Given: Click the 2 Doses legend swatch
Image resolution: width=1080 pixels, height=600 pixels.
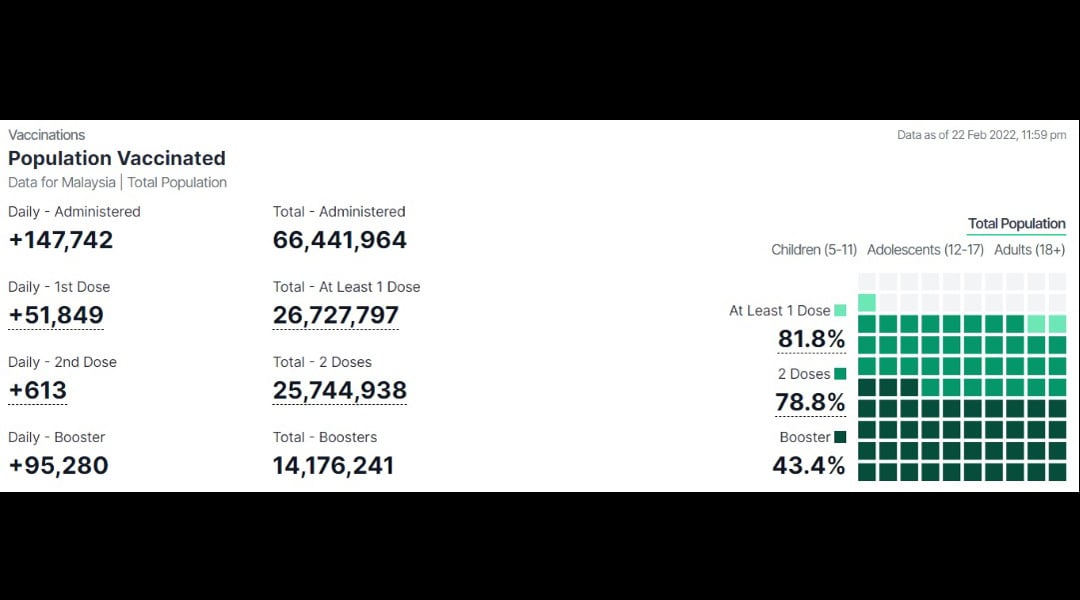Looking at the screenshot, I should [840, 374].
